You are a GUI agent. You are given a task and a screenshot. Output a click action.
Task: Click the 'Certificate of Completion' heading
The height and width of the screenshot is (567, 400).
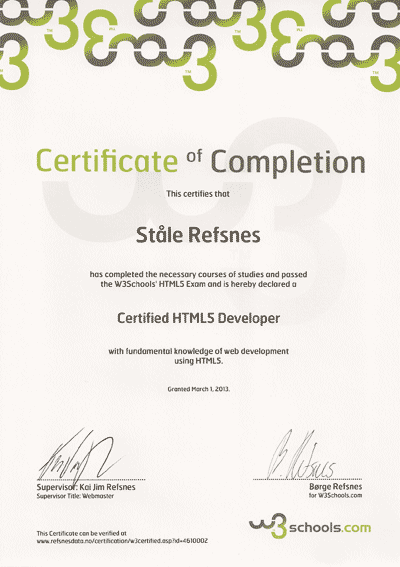click(201, 162)
